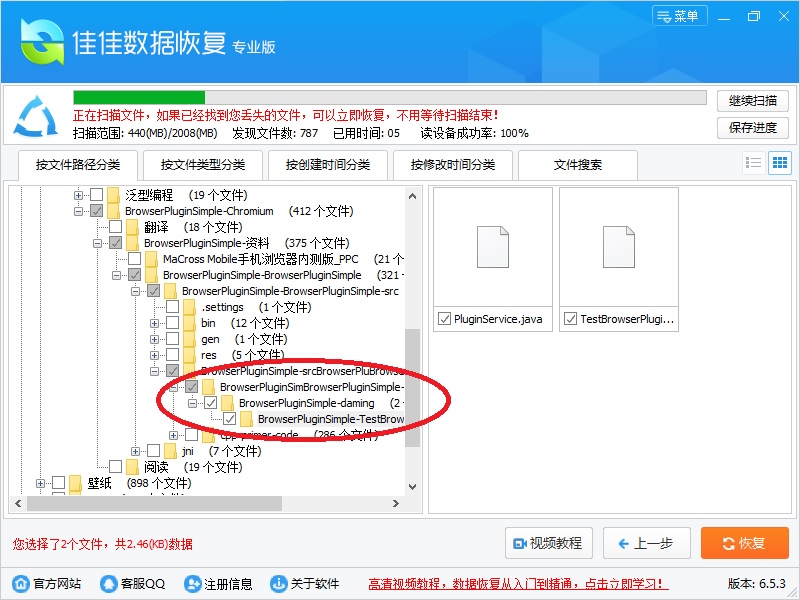Toggle the TestBrowserPlugi... file checkbox
The width and height of the screenshot is (800, 600).
[x=570, y=319]
